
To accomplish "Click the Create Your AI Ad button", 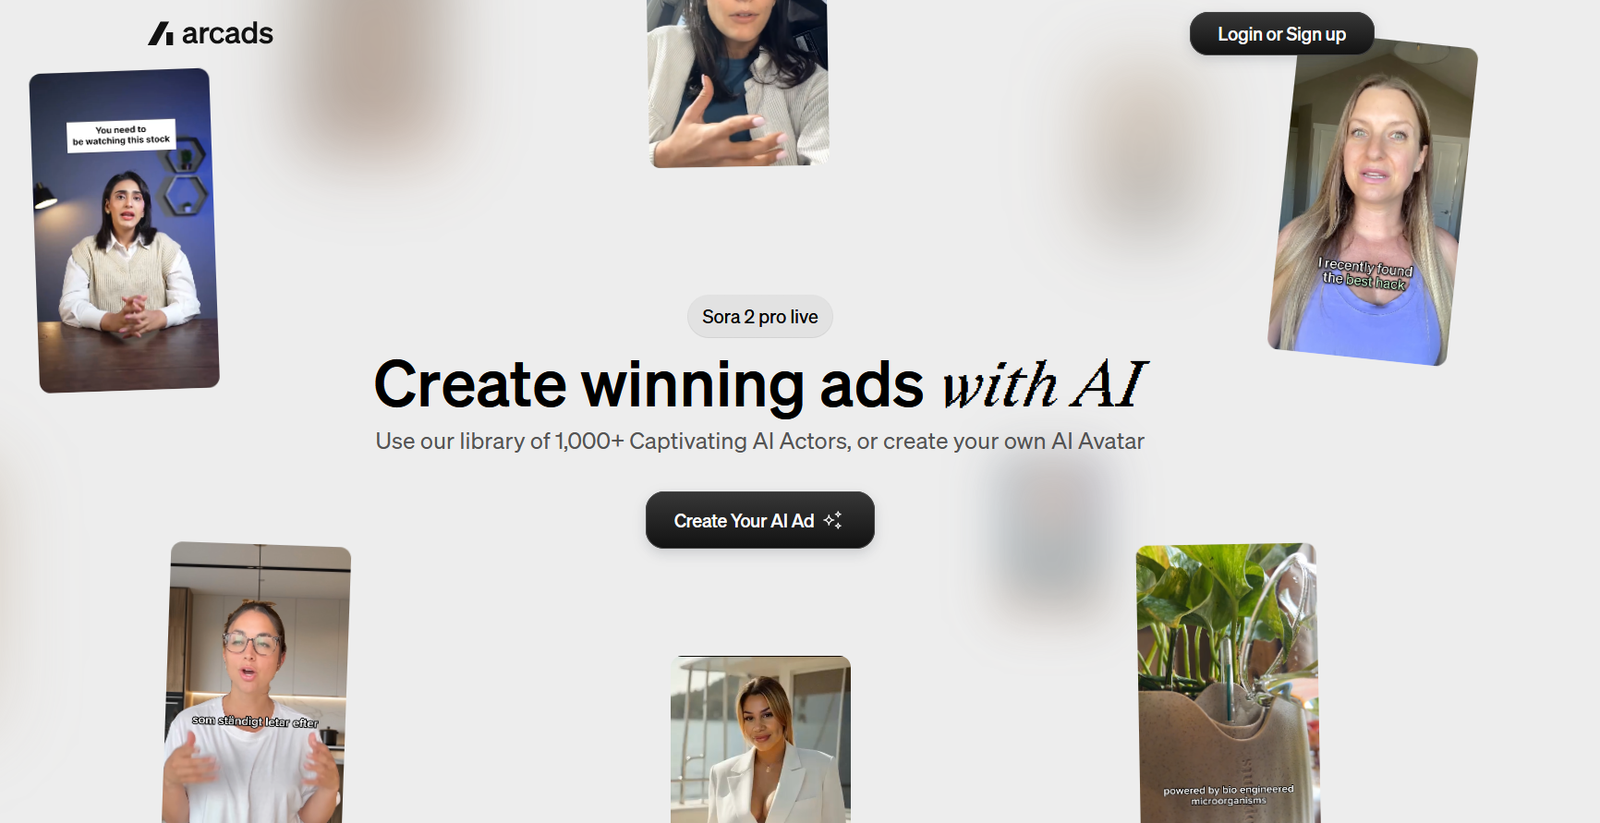I will click(760, 520).
